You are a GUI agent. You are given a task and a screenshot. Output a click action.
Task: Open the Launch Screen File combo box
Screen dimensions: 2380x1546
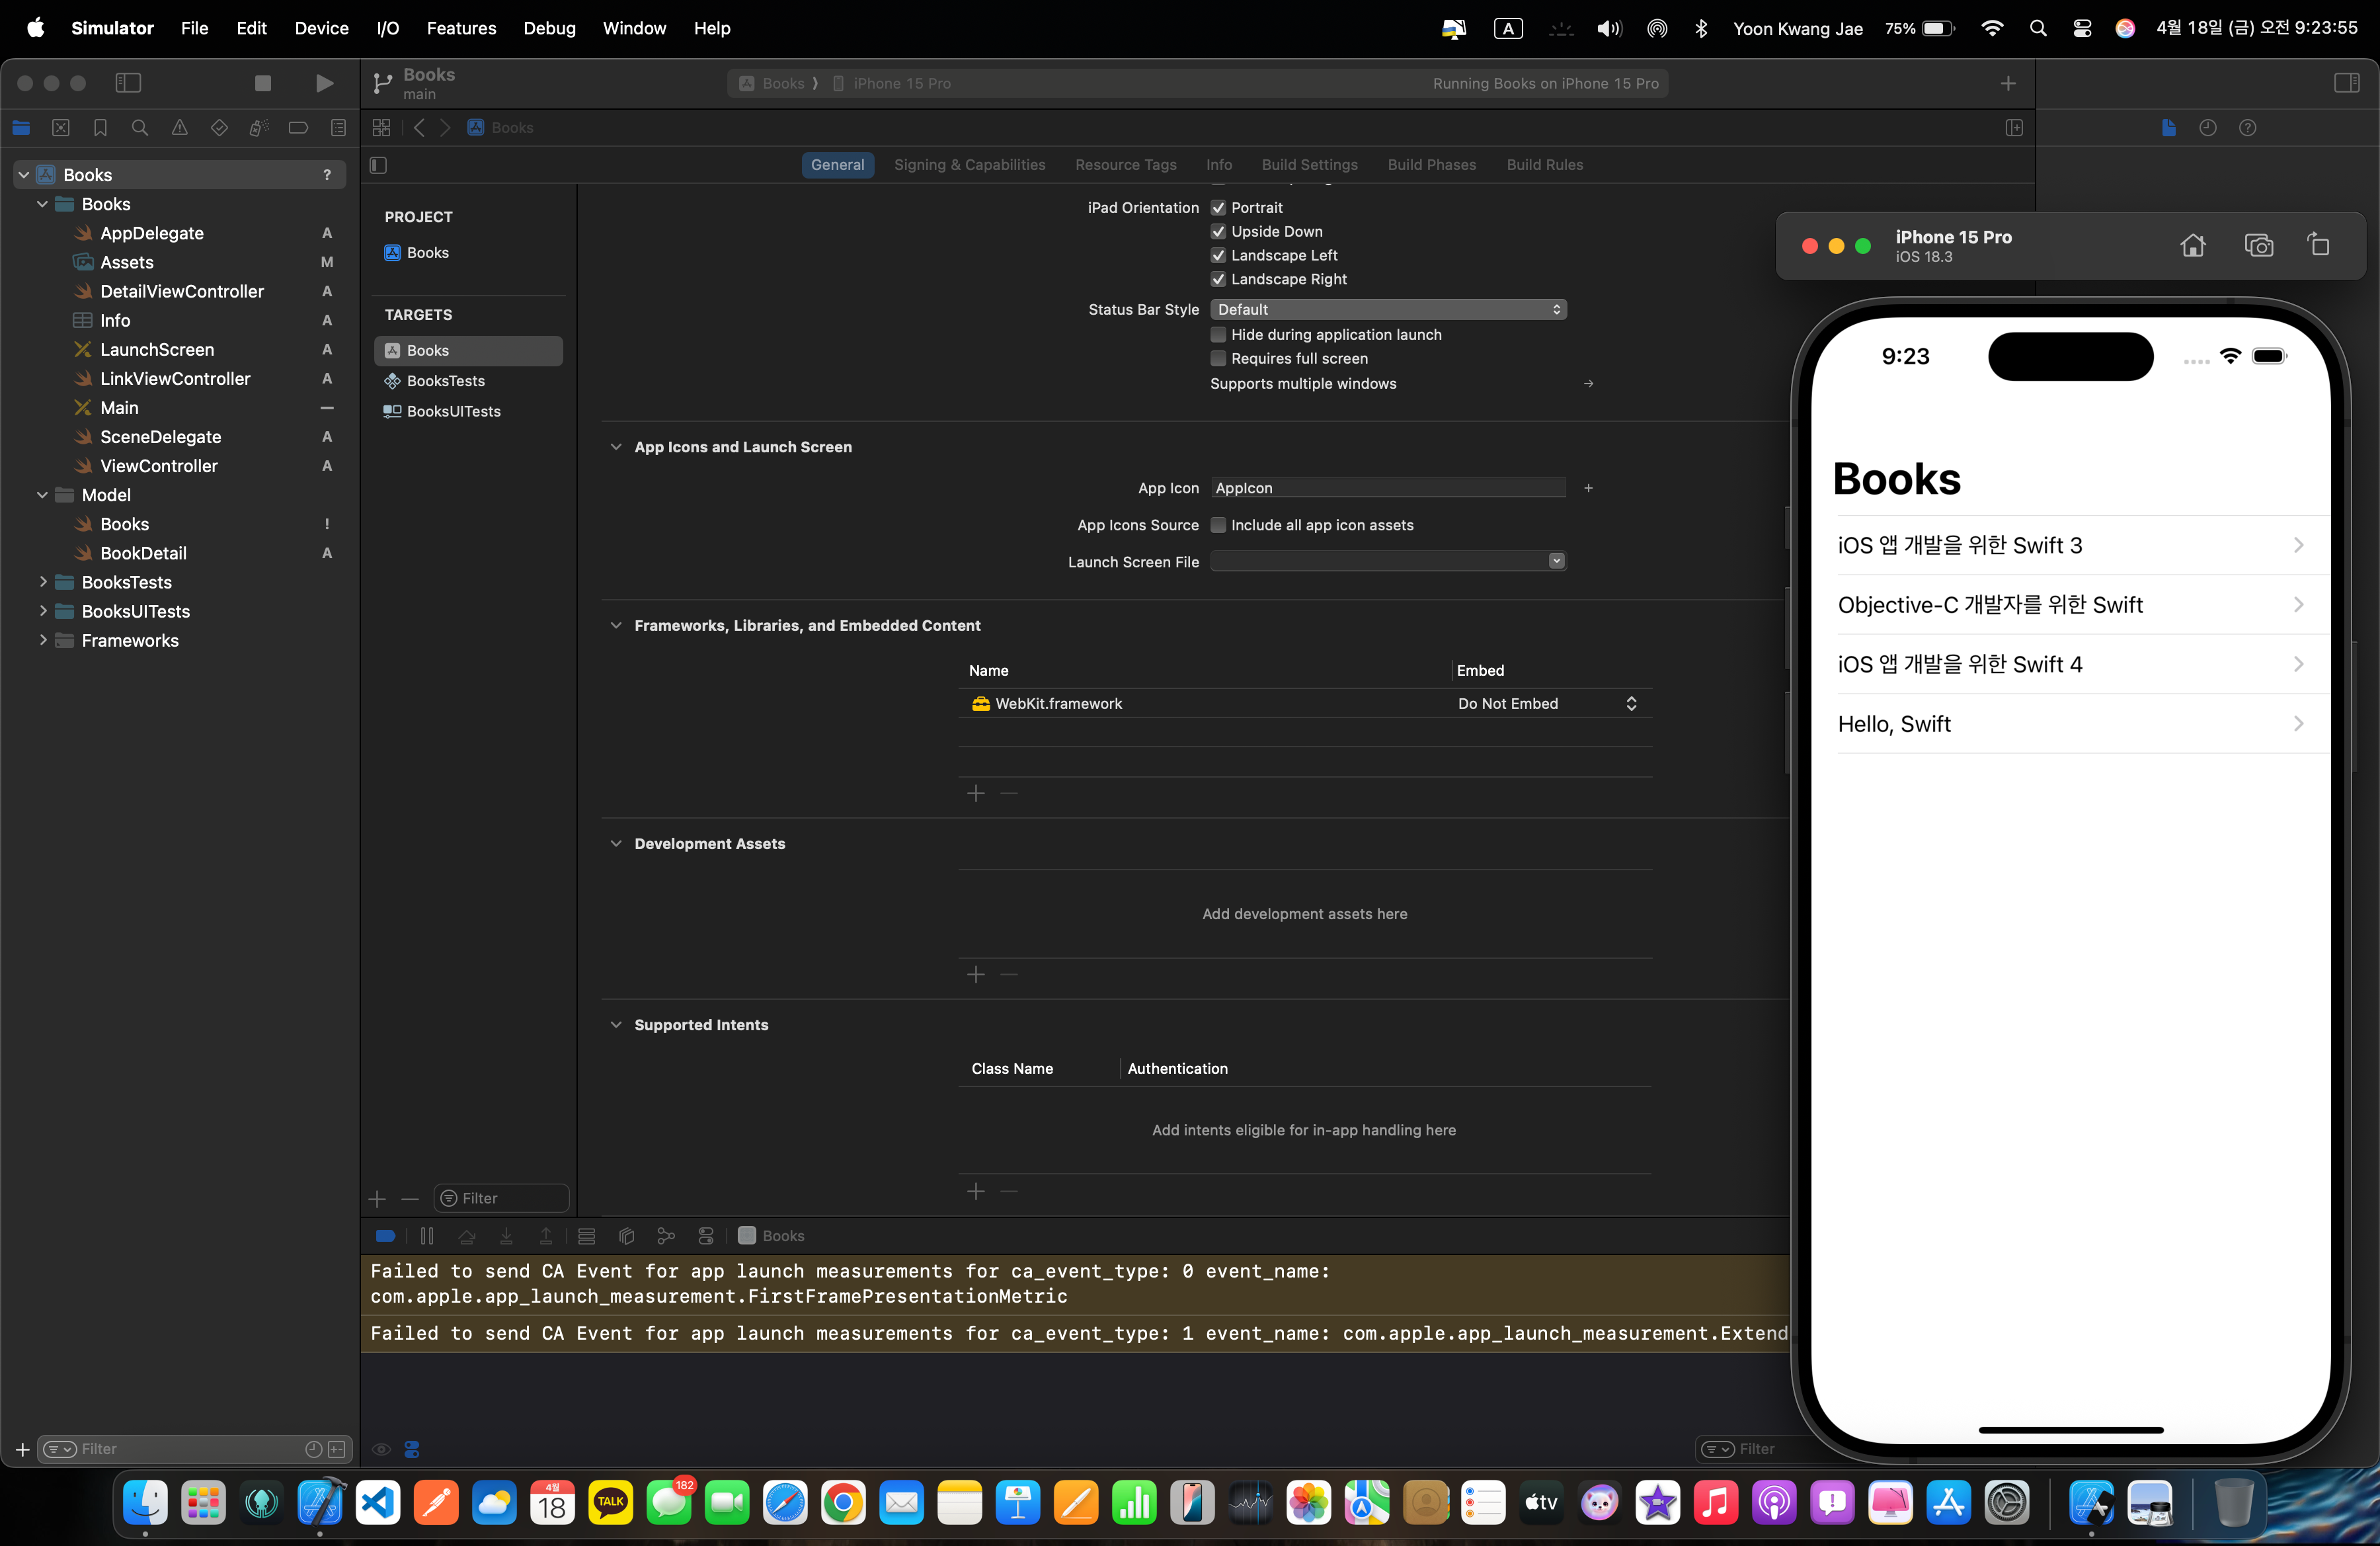(x=1388, y=562)
